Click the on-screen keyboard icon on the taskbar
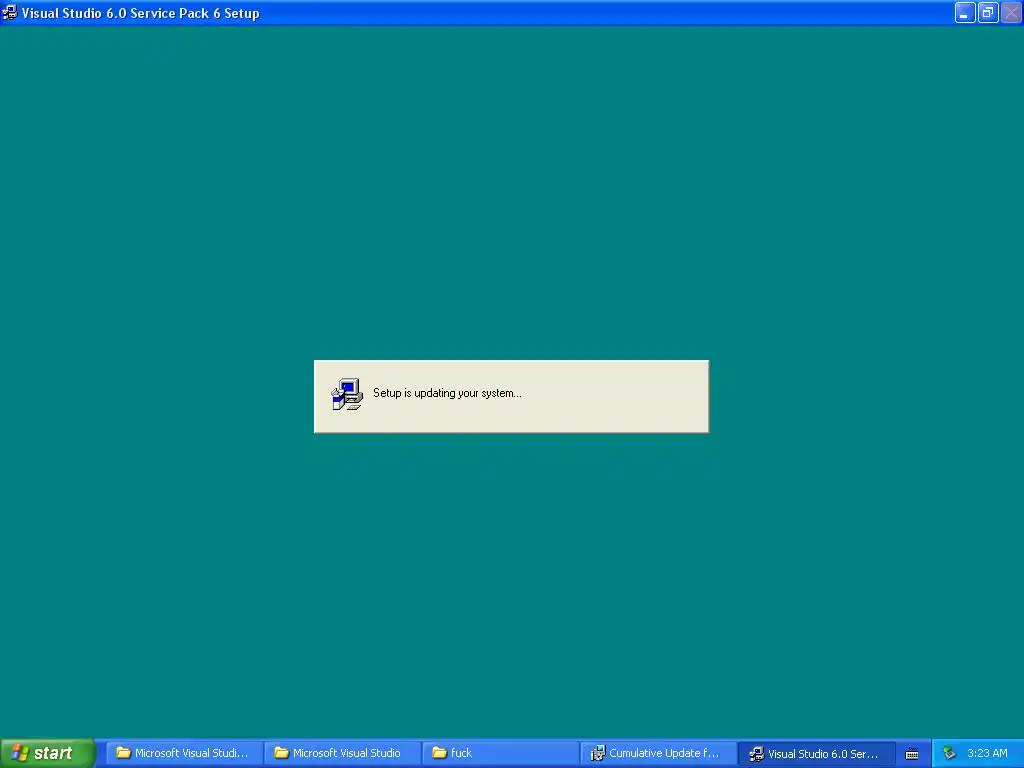1024x768 pixels. (912, 754)
